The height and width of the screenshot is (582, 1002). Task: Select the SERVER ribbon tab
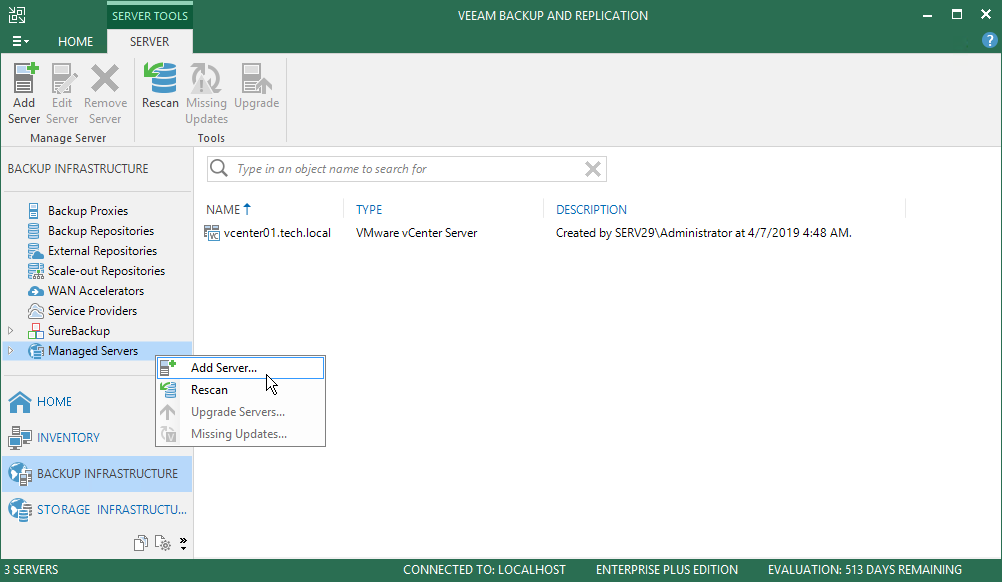click(150, 42)
